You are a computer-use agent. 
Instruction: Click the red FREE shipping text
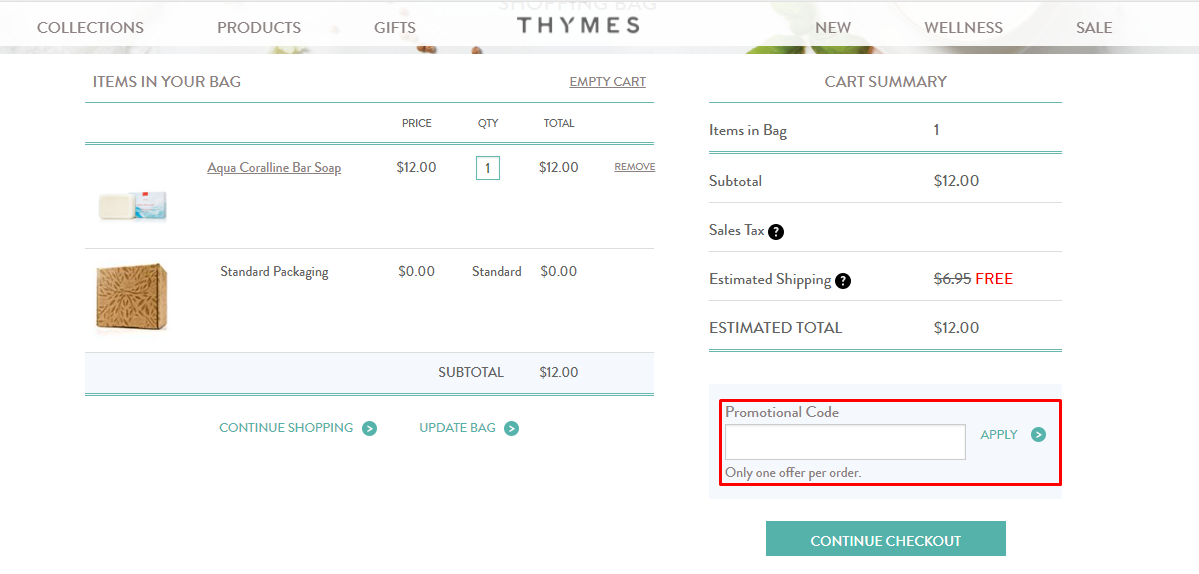pos(994,279)
